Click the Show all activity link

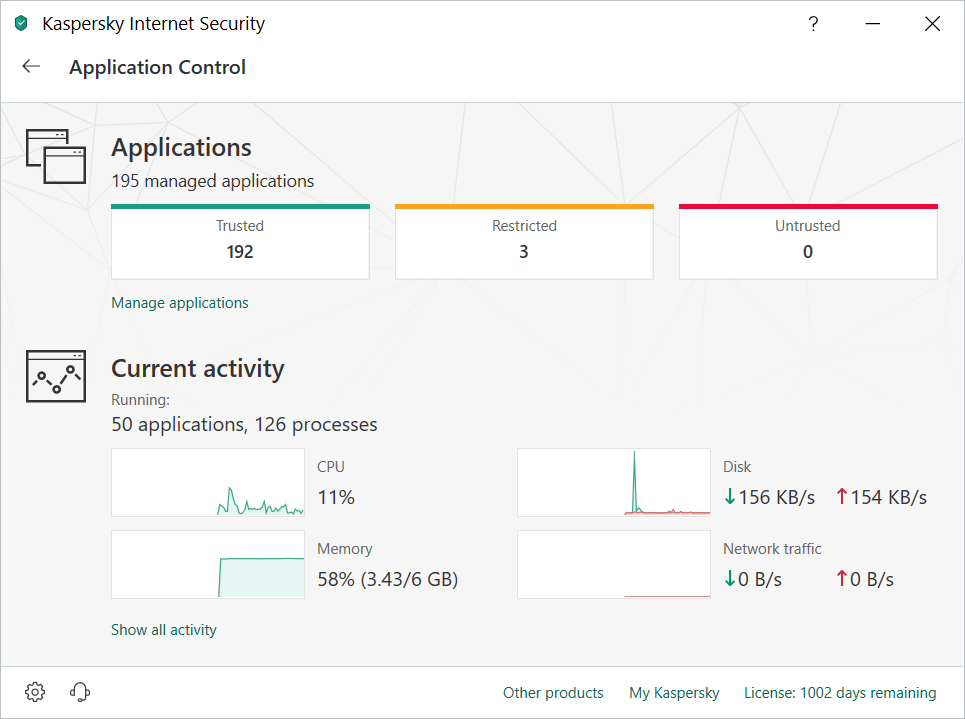[x=164, y=630]
